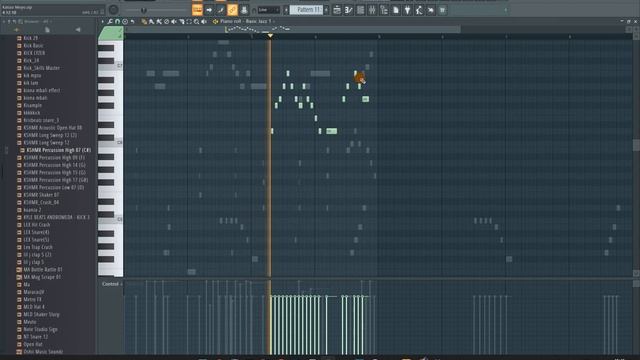
Task: Click the piano roll stamp circle icon
Action: coord(125,22)
